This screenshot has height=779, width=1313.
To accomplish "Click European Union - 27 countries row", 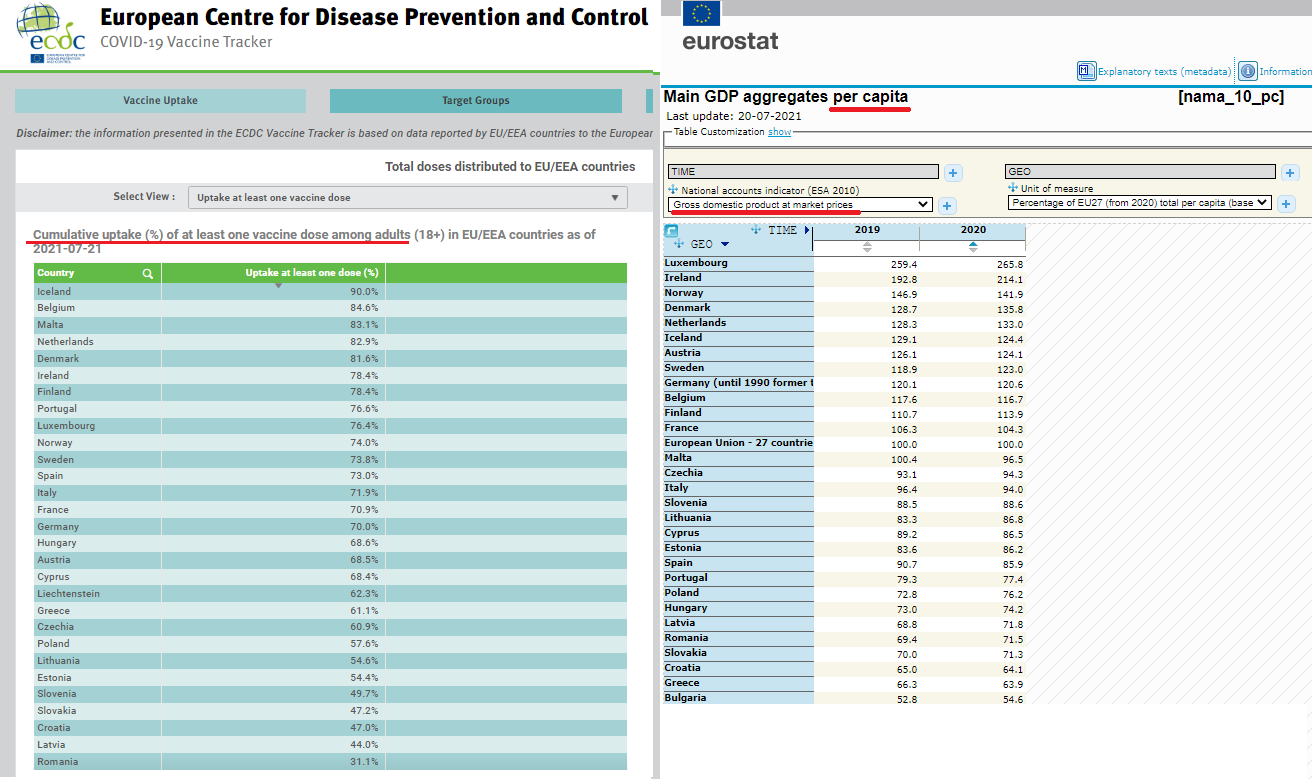I will click(738, 443).
